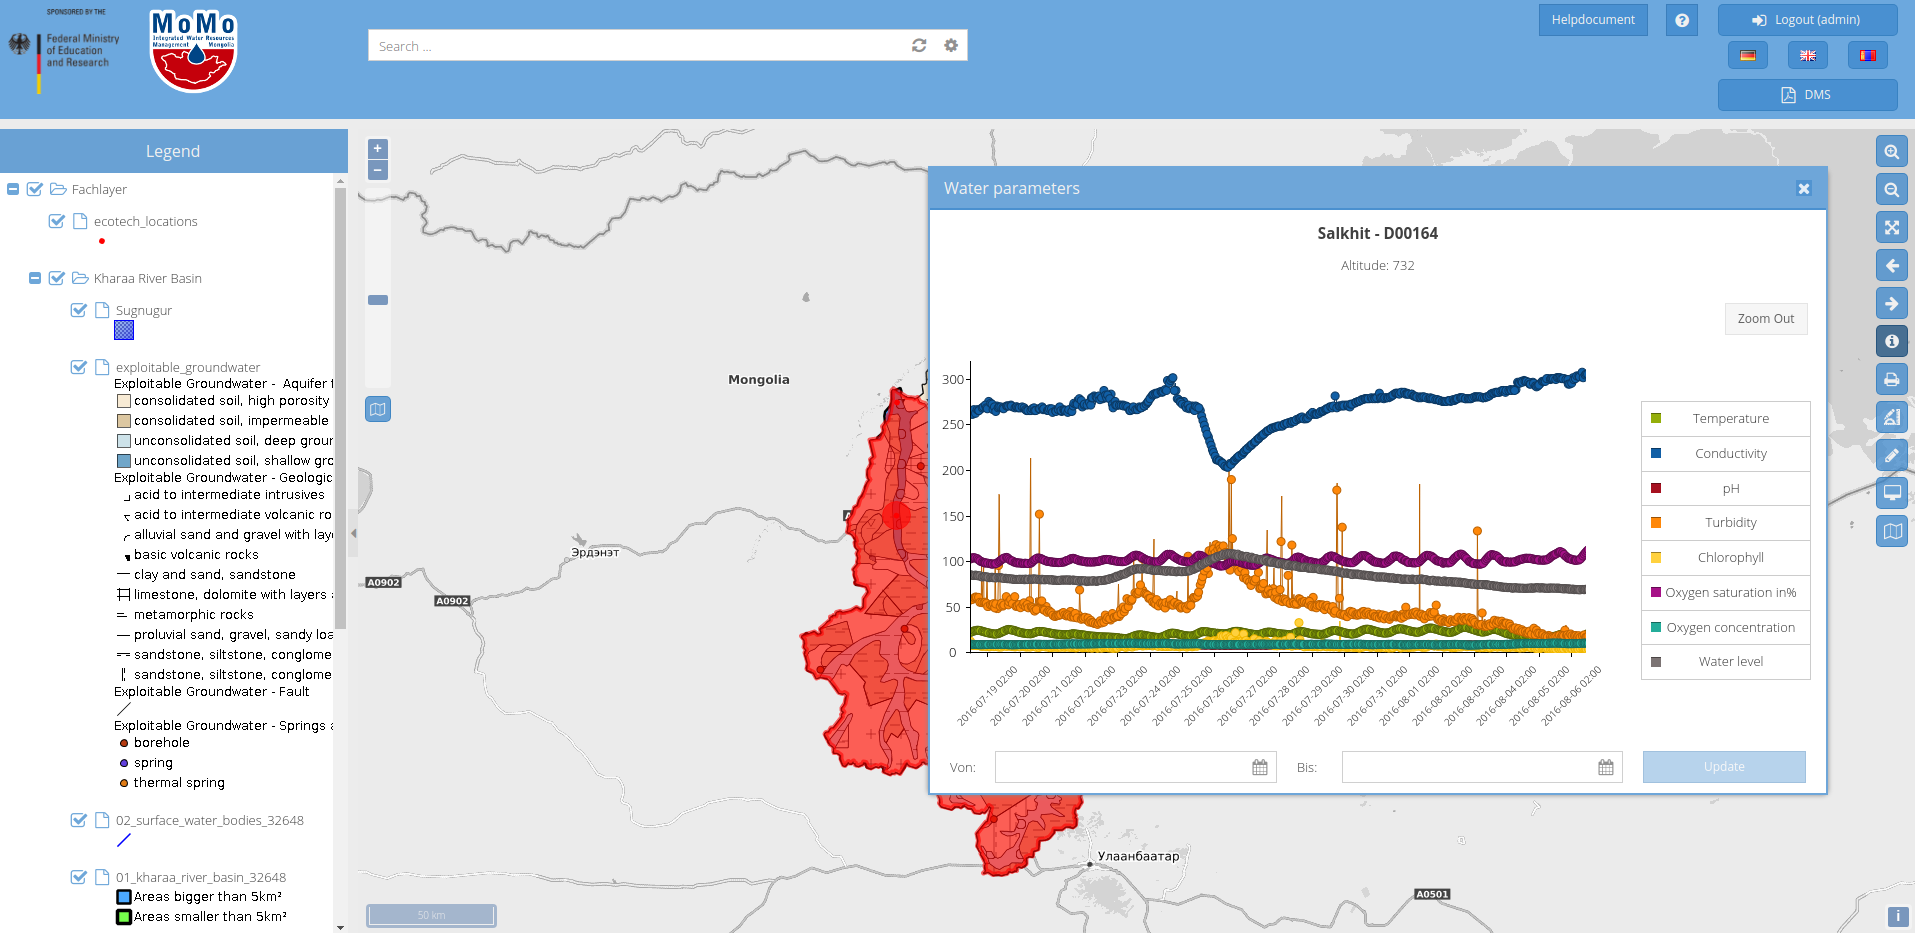This screenshot has height=933, width=1915.
Task: Open the print map tool
Action: (1891, 379)
